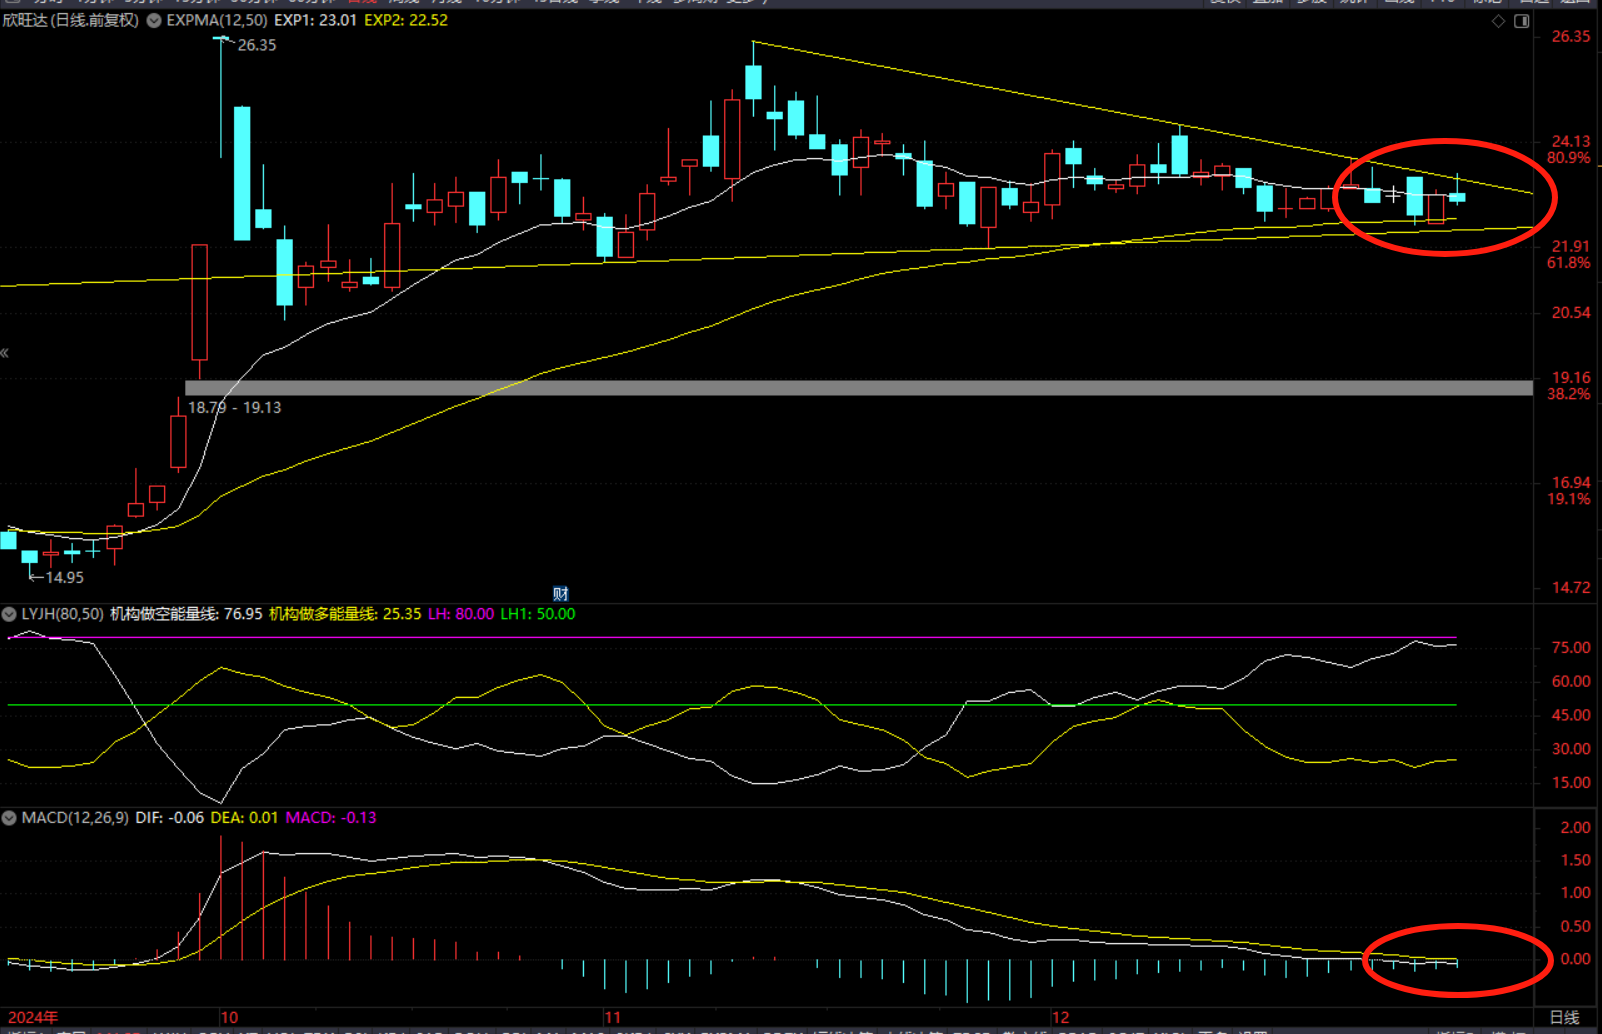1602x1034 pixels.
Task: Expand the MACD indicator dropdown arrow
Action: coord(9,818)
